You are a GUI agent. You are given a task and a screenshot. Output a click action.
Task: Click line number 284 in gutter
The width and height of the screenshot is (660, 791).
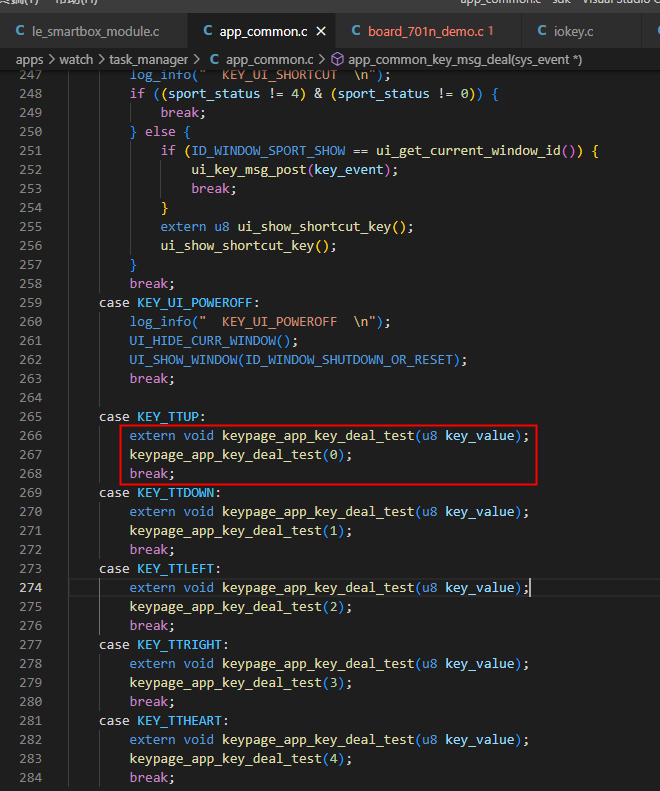(31, 778)
